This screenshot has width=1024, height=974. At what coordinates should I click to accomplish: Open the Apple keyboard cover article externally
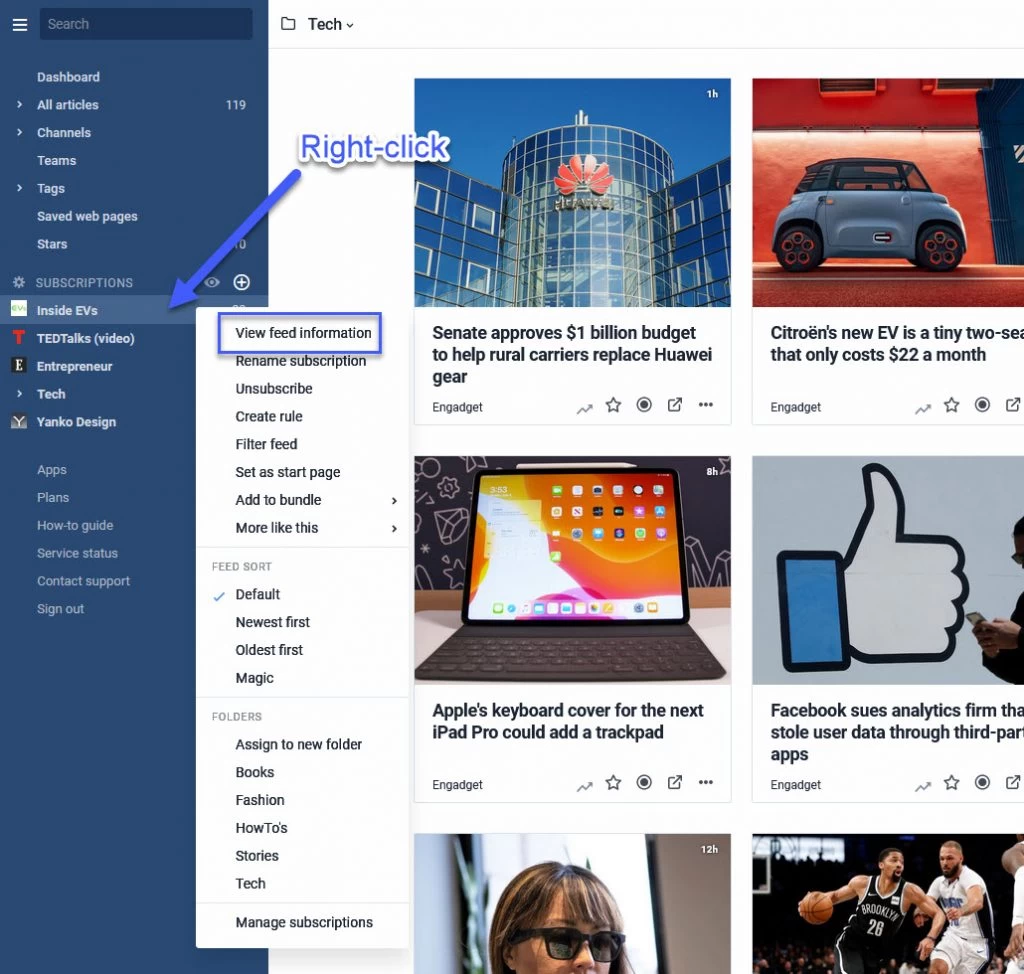tap(675, 783)
